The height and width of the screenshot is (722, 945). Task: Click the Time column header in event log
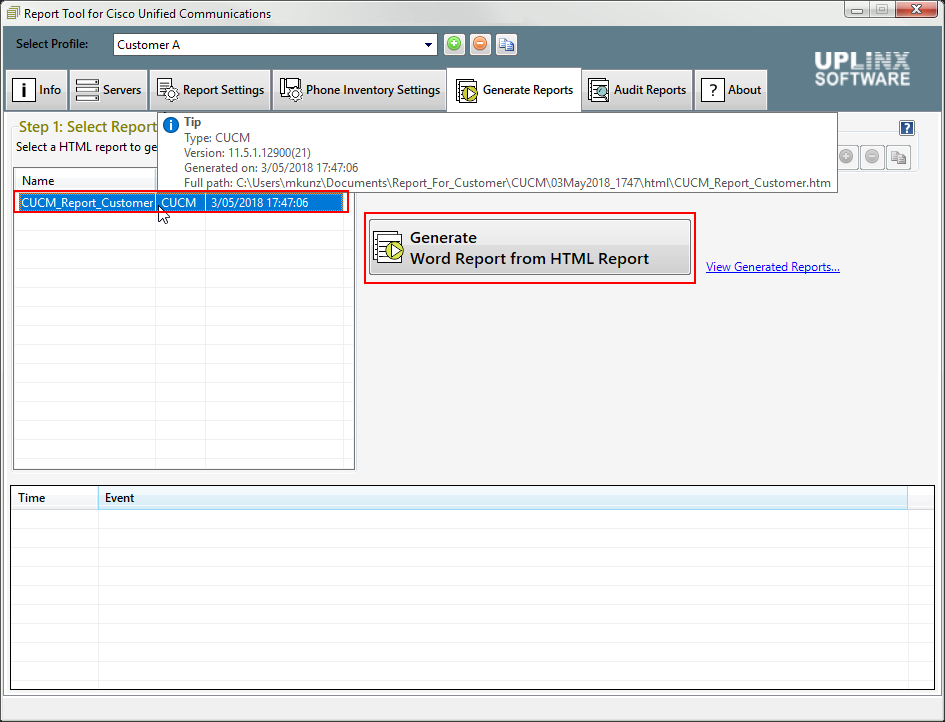click(54, 498)
